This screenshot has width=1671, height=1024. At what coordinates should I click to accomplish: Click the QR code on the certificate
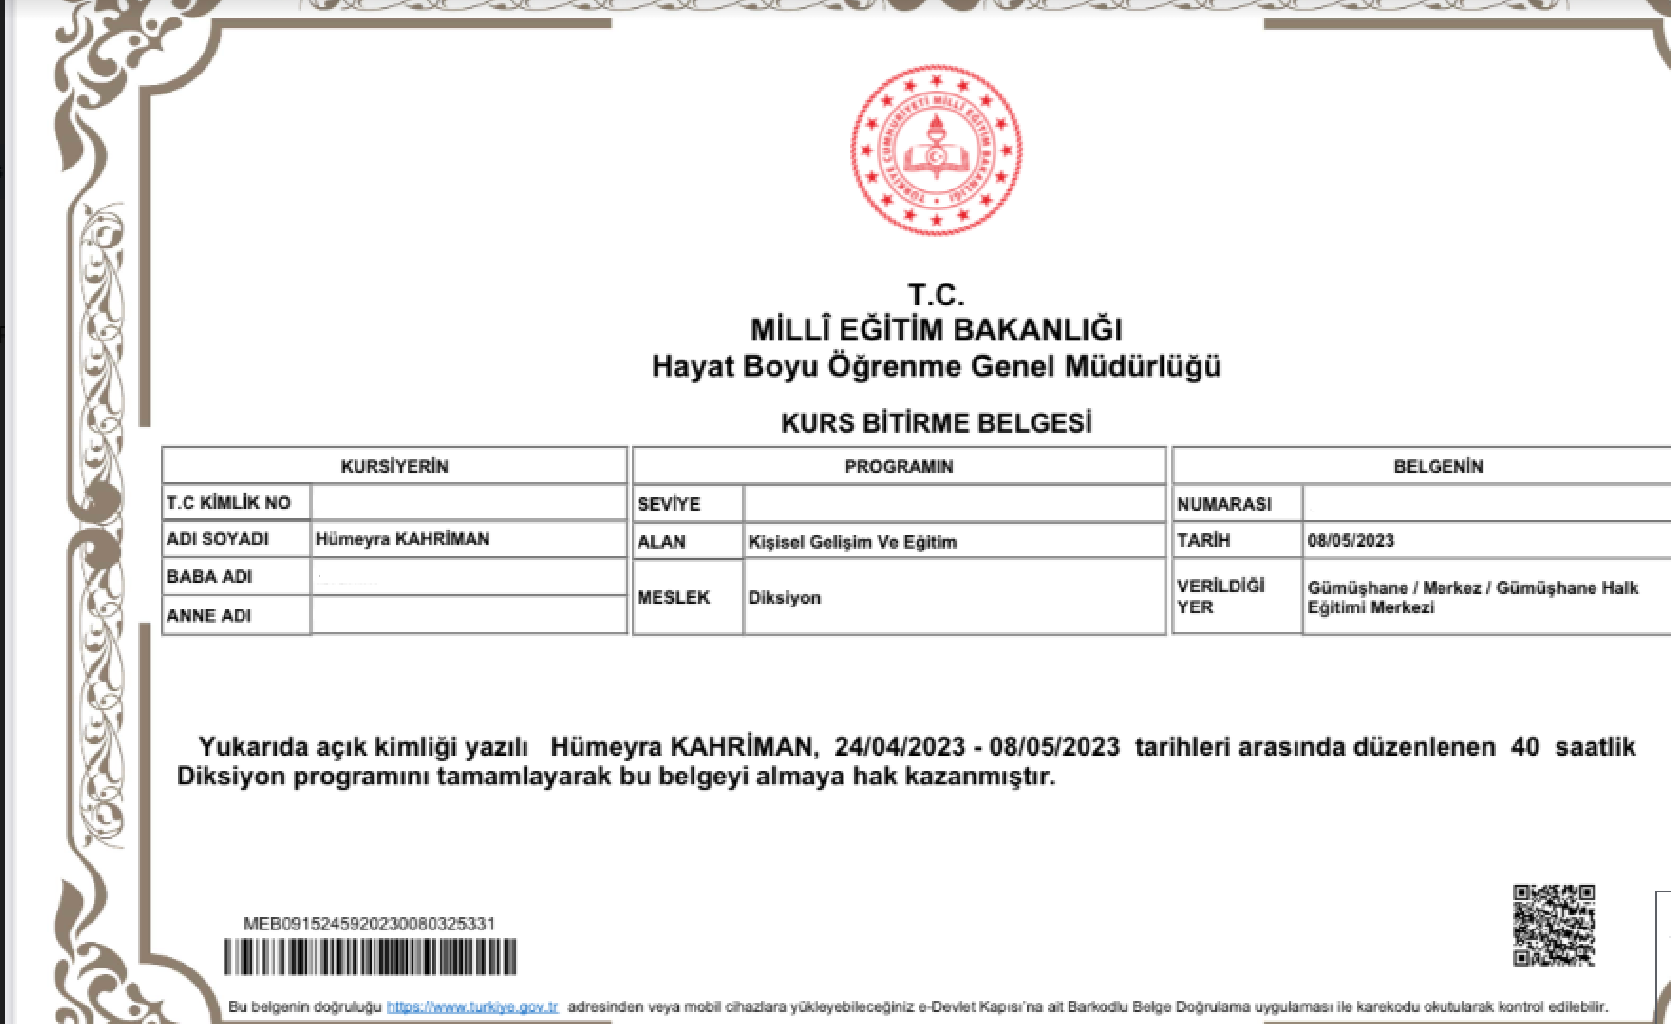(x=1553, y=925)
